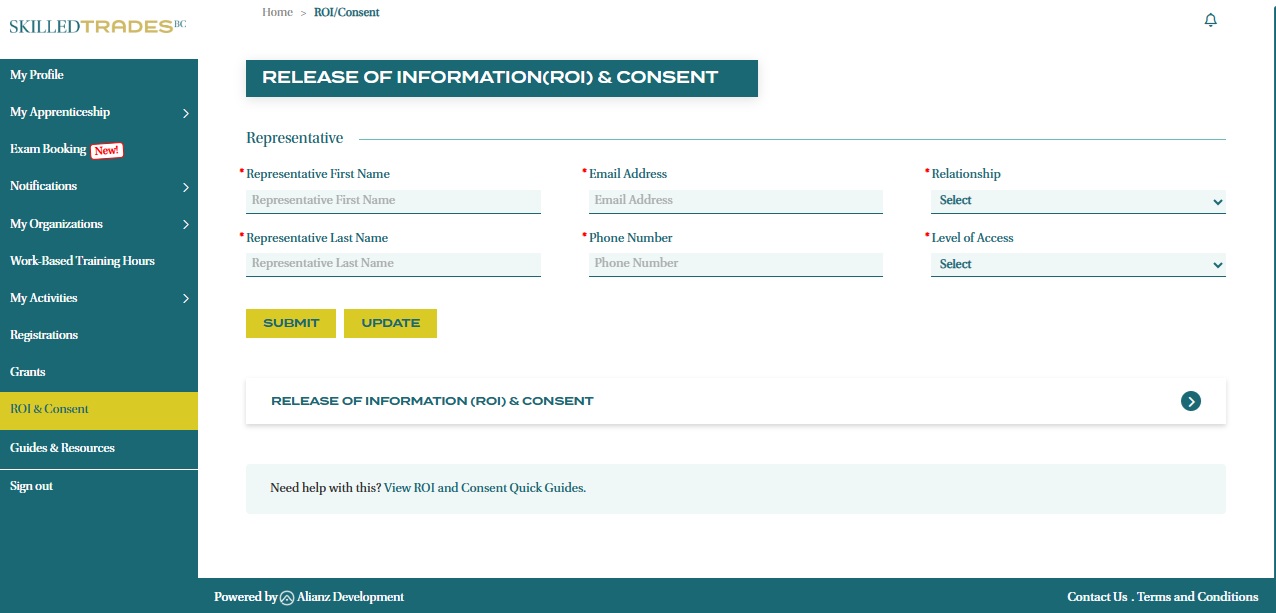Click the notification bell icon

tap(1210, 20)
